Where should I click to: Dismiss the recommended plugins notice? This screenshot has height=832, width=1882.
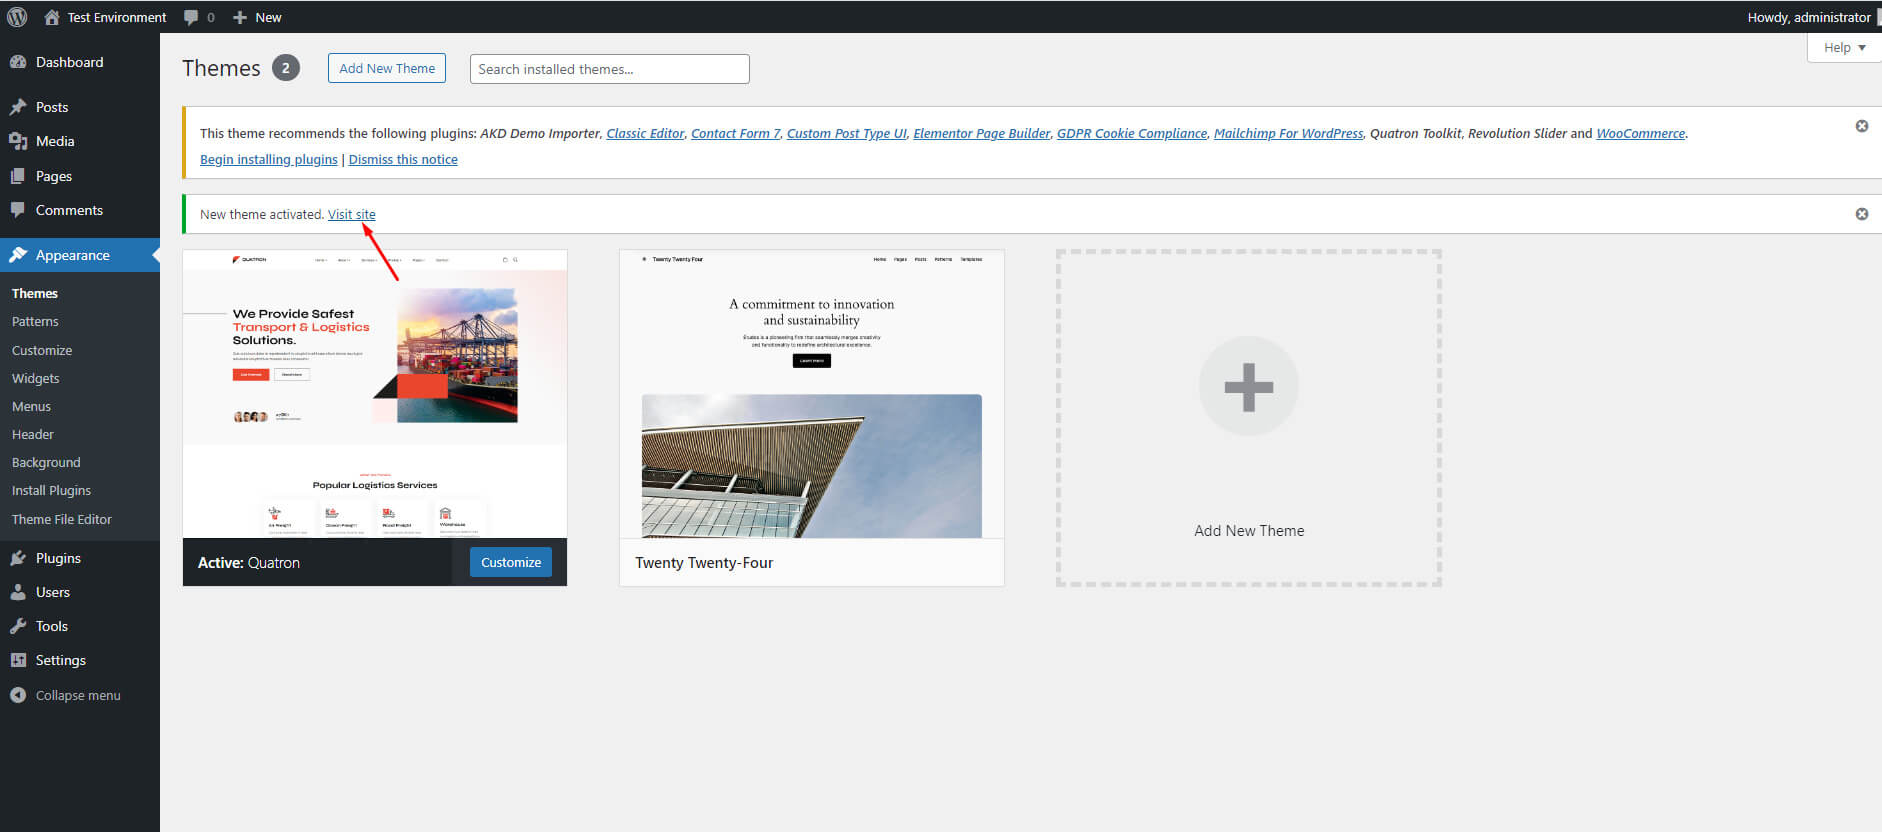(1862, 126)
